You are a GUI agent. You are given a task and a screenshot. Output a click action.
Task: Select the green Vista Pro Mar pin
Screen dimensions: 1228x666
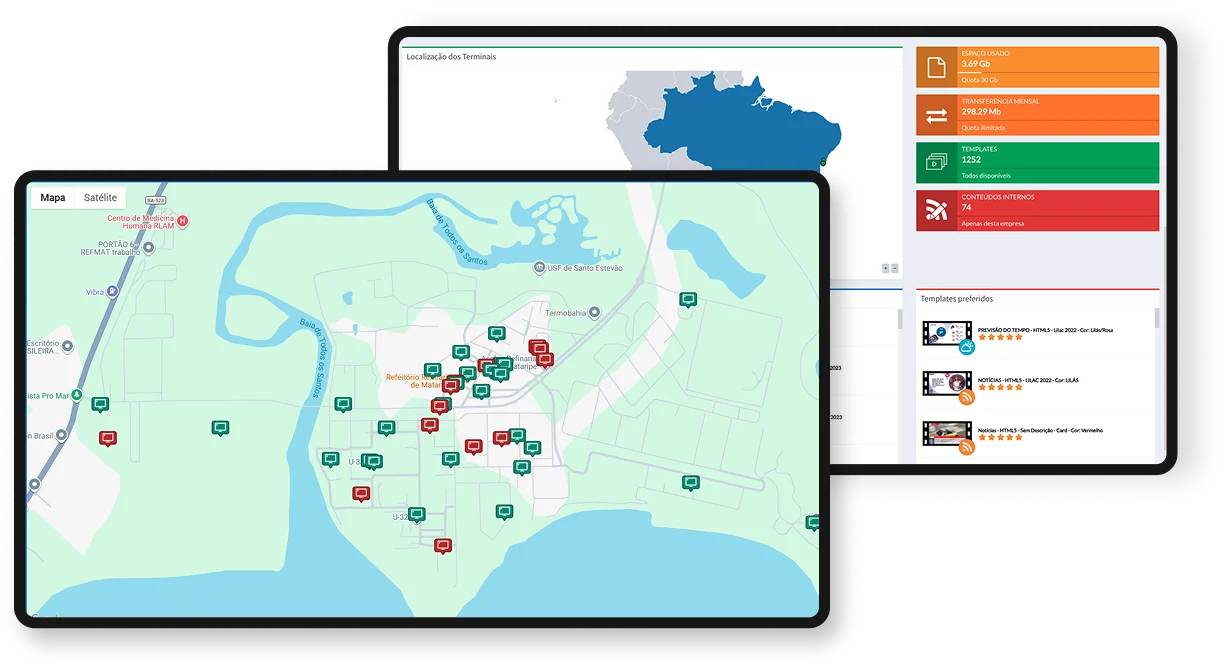[77, 395]
